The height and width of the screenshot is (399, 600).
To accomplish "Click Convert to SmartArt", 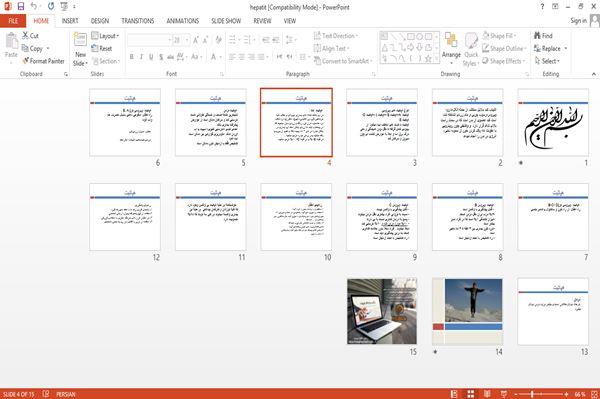I will (x=342, y=61).
